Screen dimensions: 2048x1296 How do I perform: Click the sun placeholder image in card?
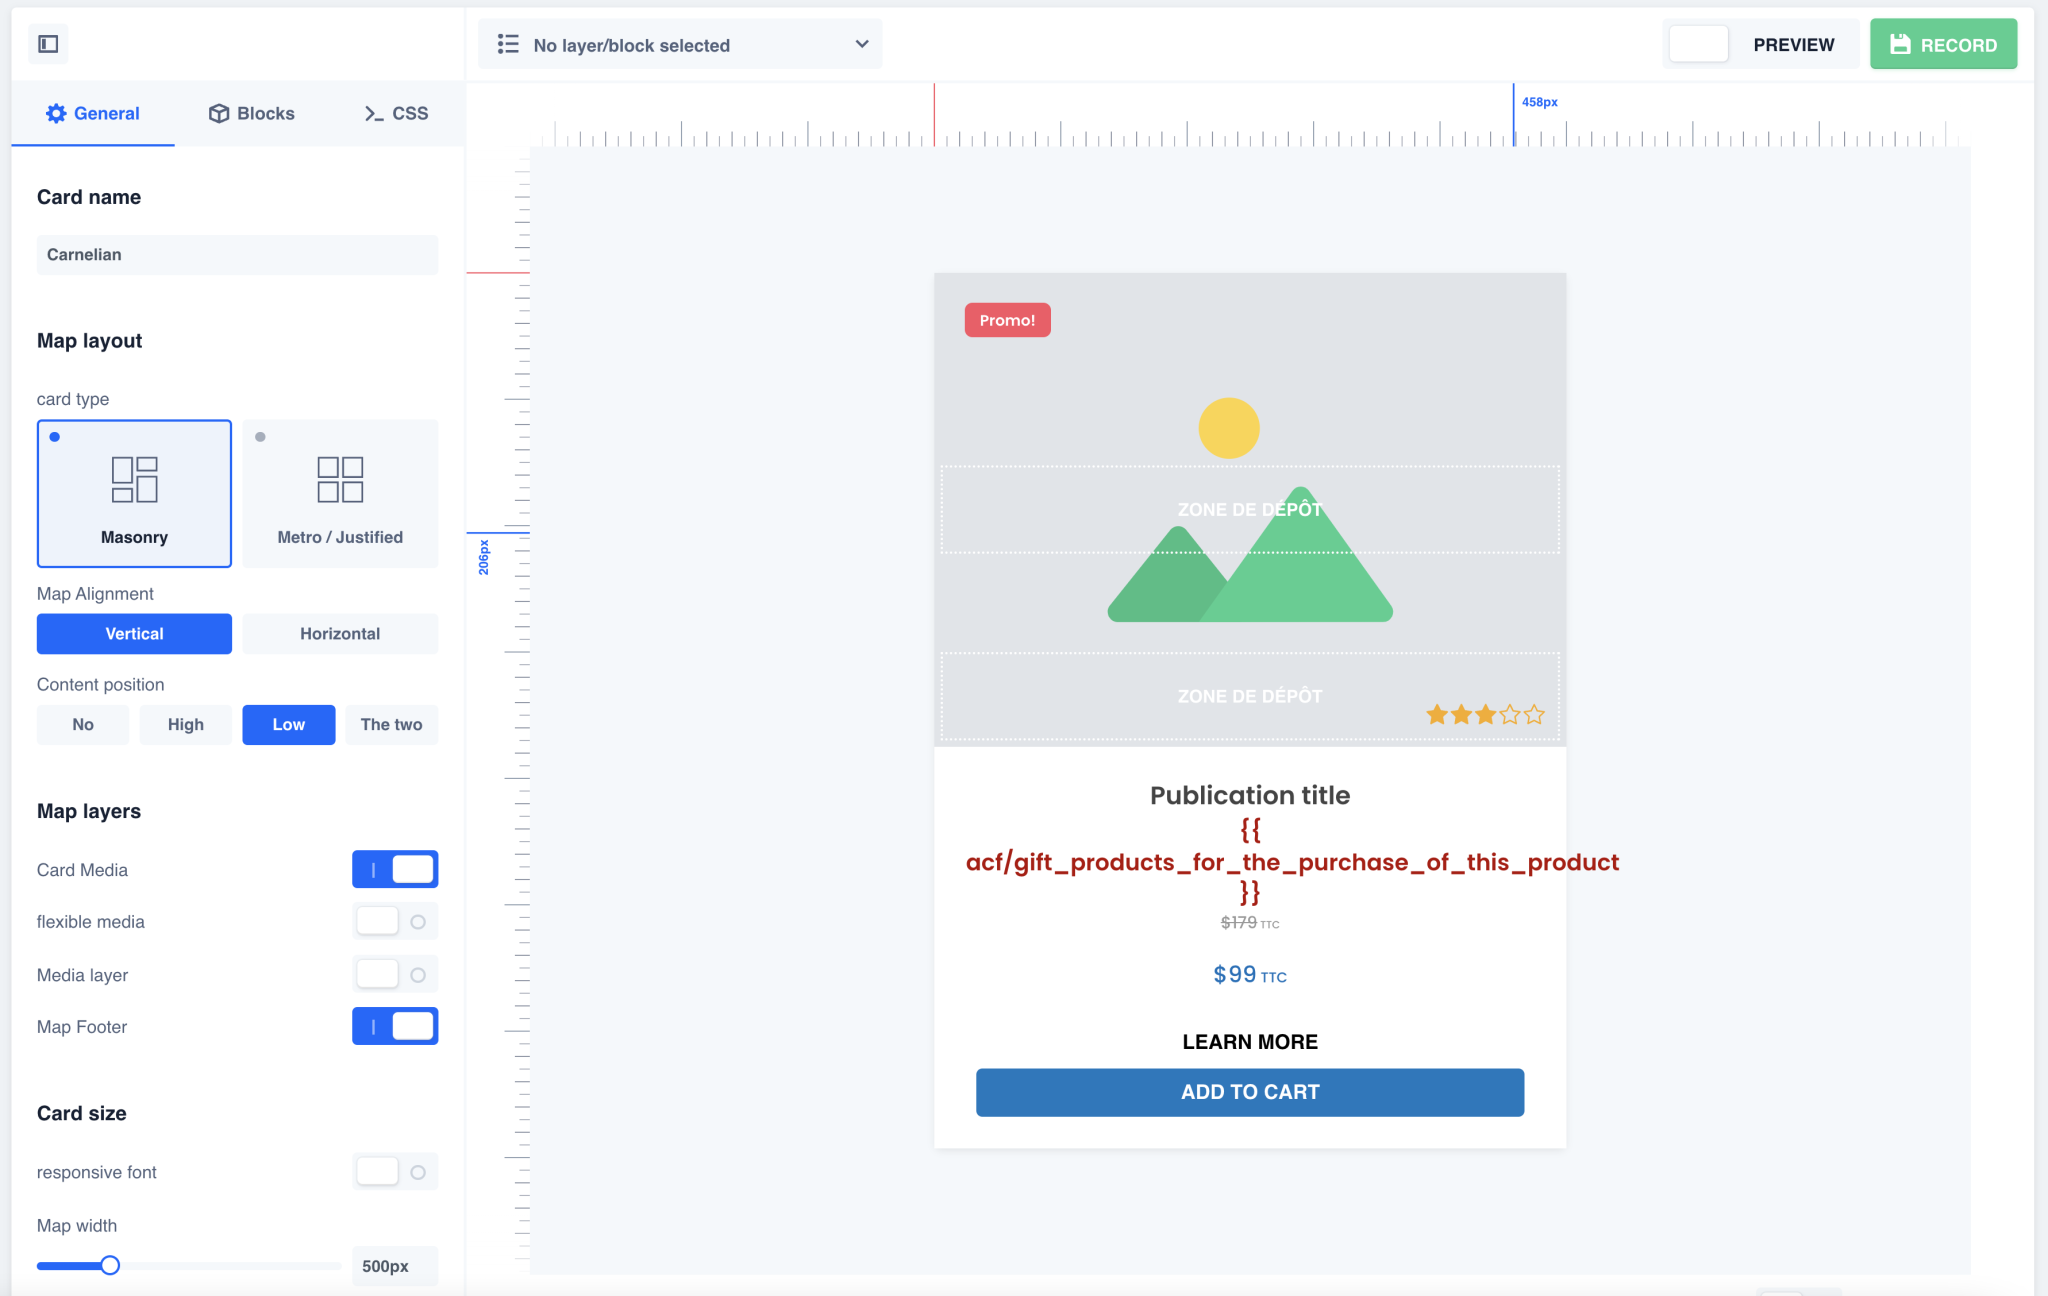1229,428
